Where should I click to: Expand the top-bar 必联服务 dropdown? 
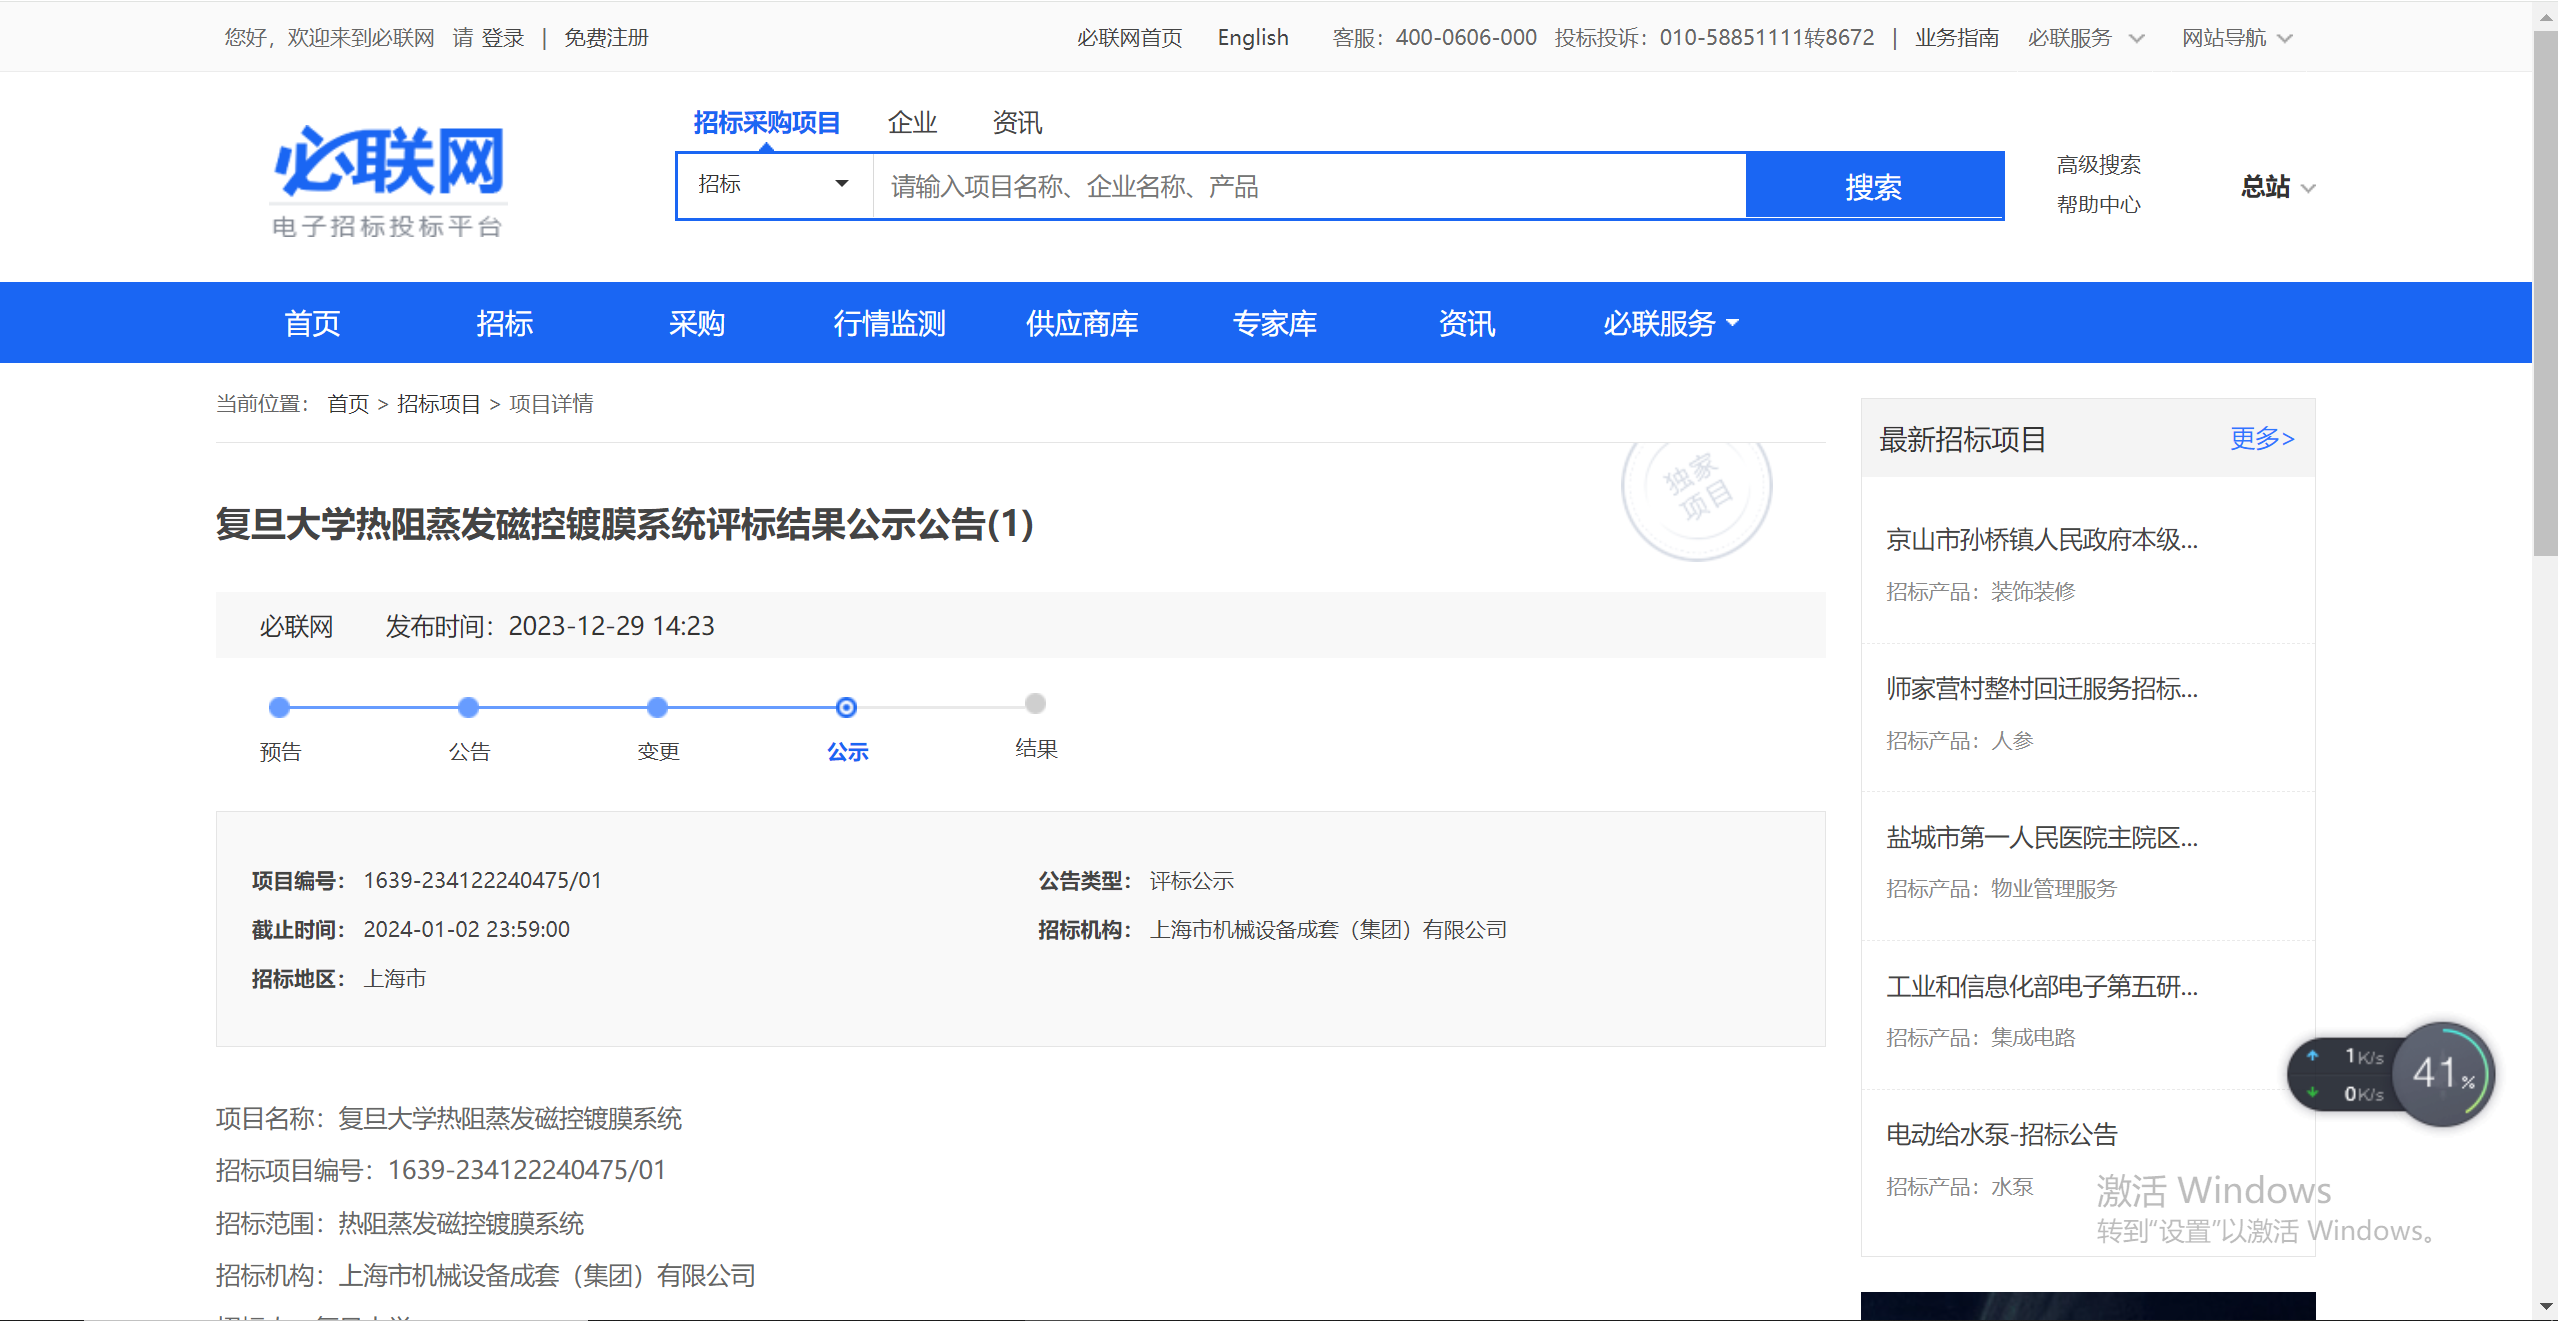pyautogui.click(x=2085, y=38)
